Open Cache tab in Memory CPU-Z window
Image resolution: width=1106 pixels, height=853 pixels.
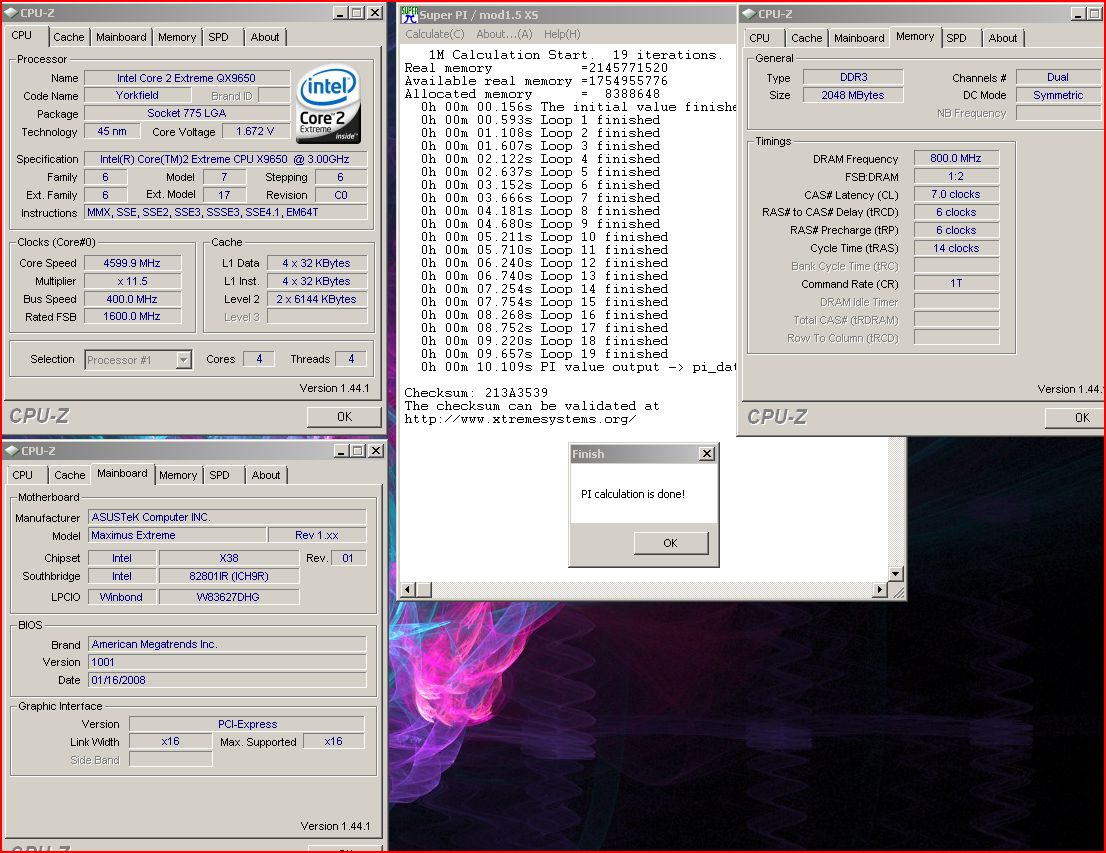[806, 38]
